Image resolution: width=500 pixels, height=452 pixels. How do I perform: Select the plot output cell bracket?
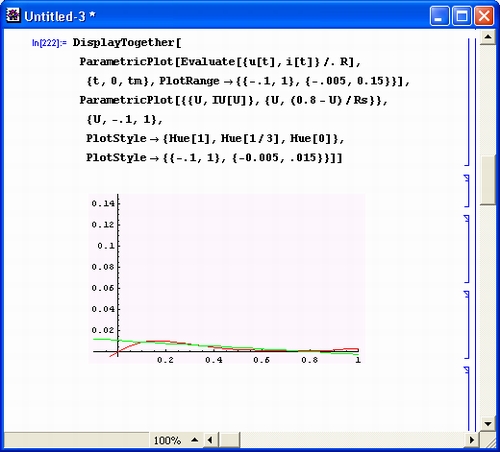click(x=467, y=325)
